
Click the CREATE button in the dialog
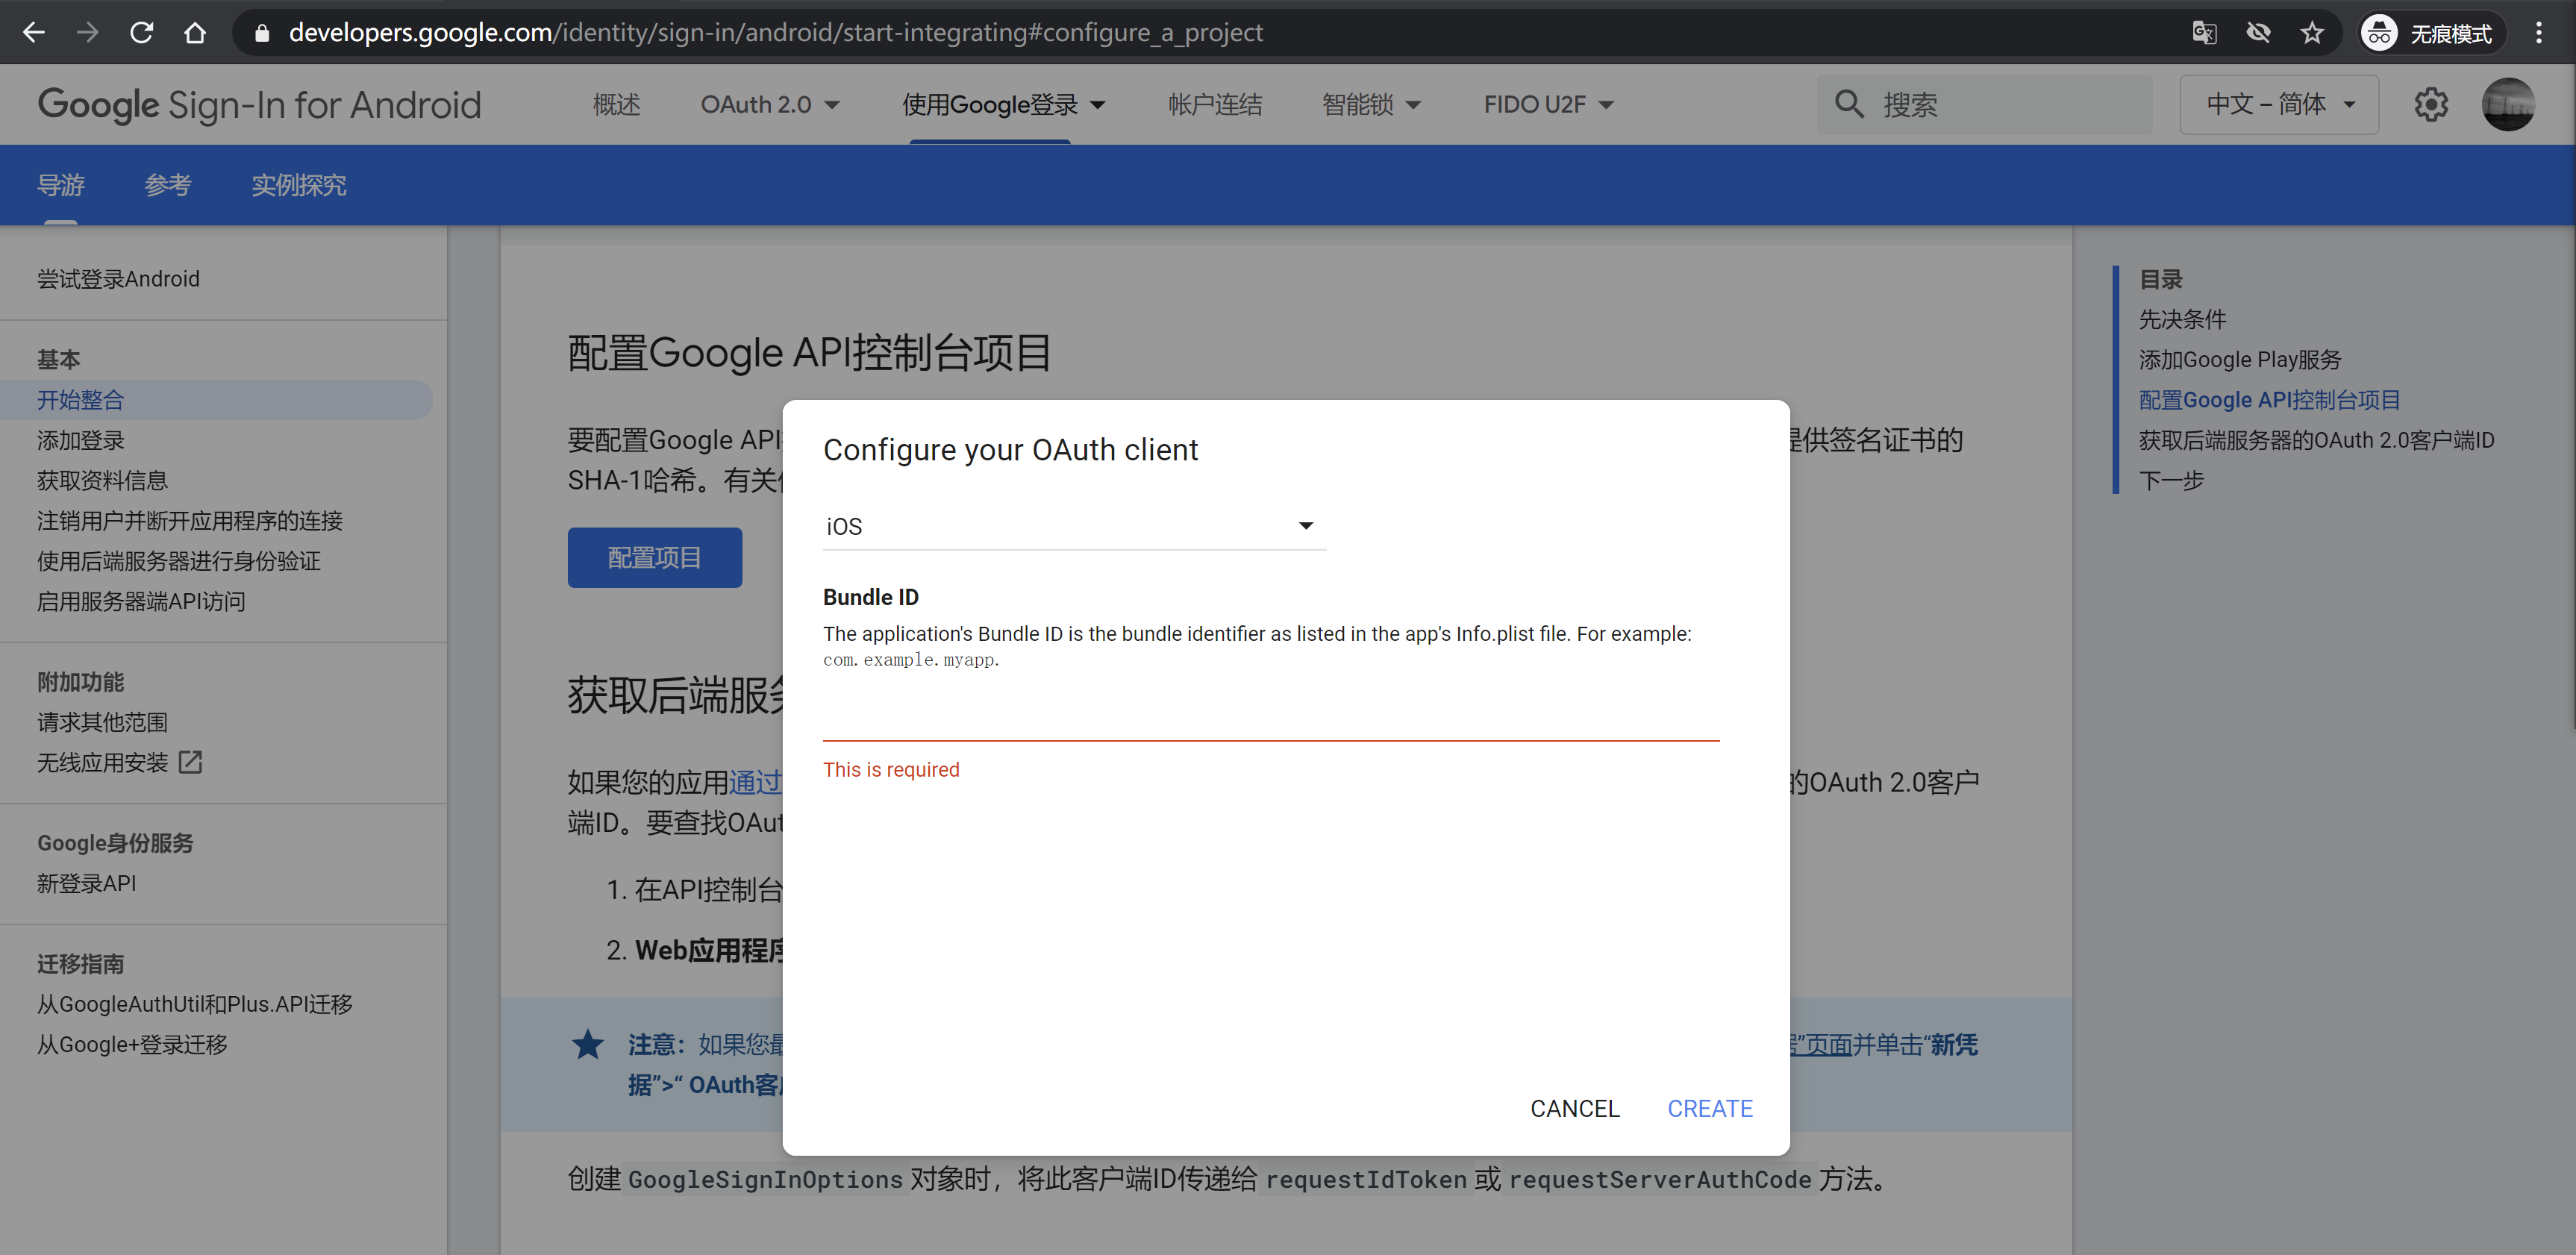(x=1709, y=1108)
